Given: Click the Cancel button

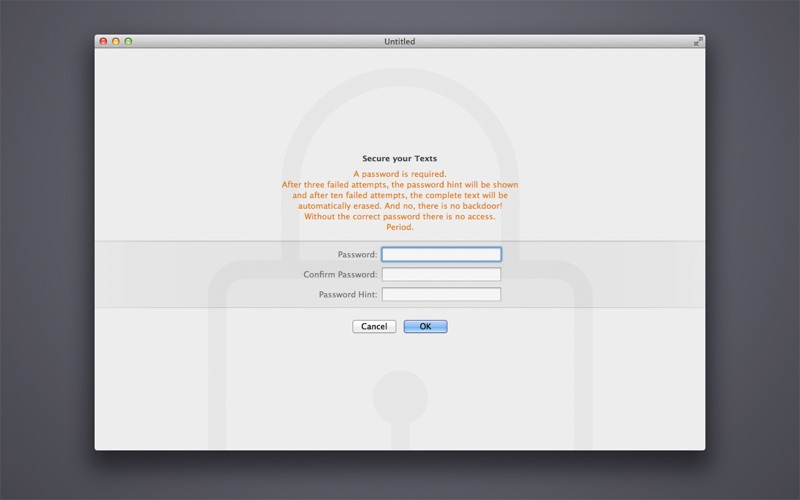Looking at the screenshot, I should 374,327.
